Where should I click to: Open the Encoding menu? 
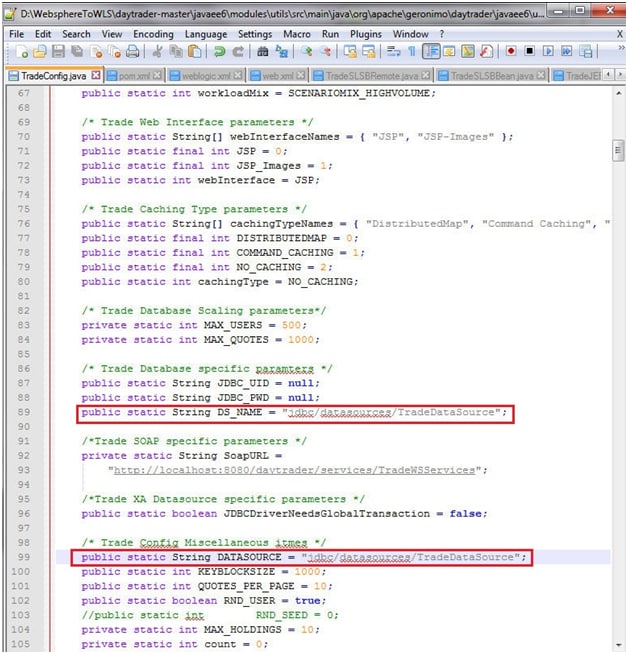[153, 34]
